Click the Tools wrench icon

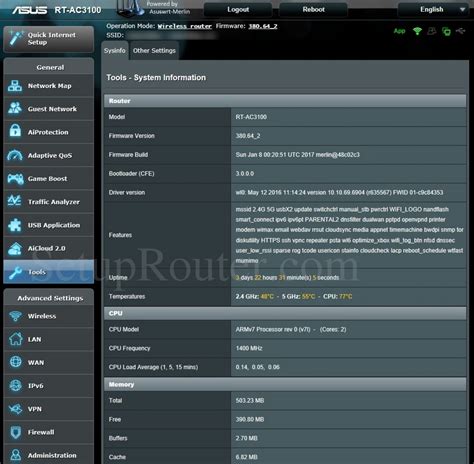tap(15, 272)
